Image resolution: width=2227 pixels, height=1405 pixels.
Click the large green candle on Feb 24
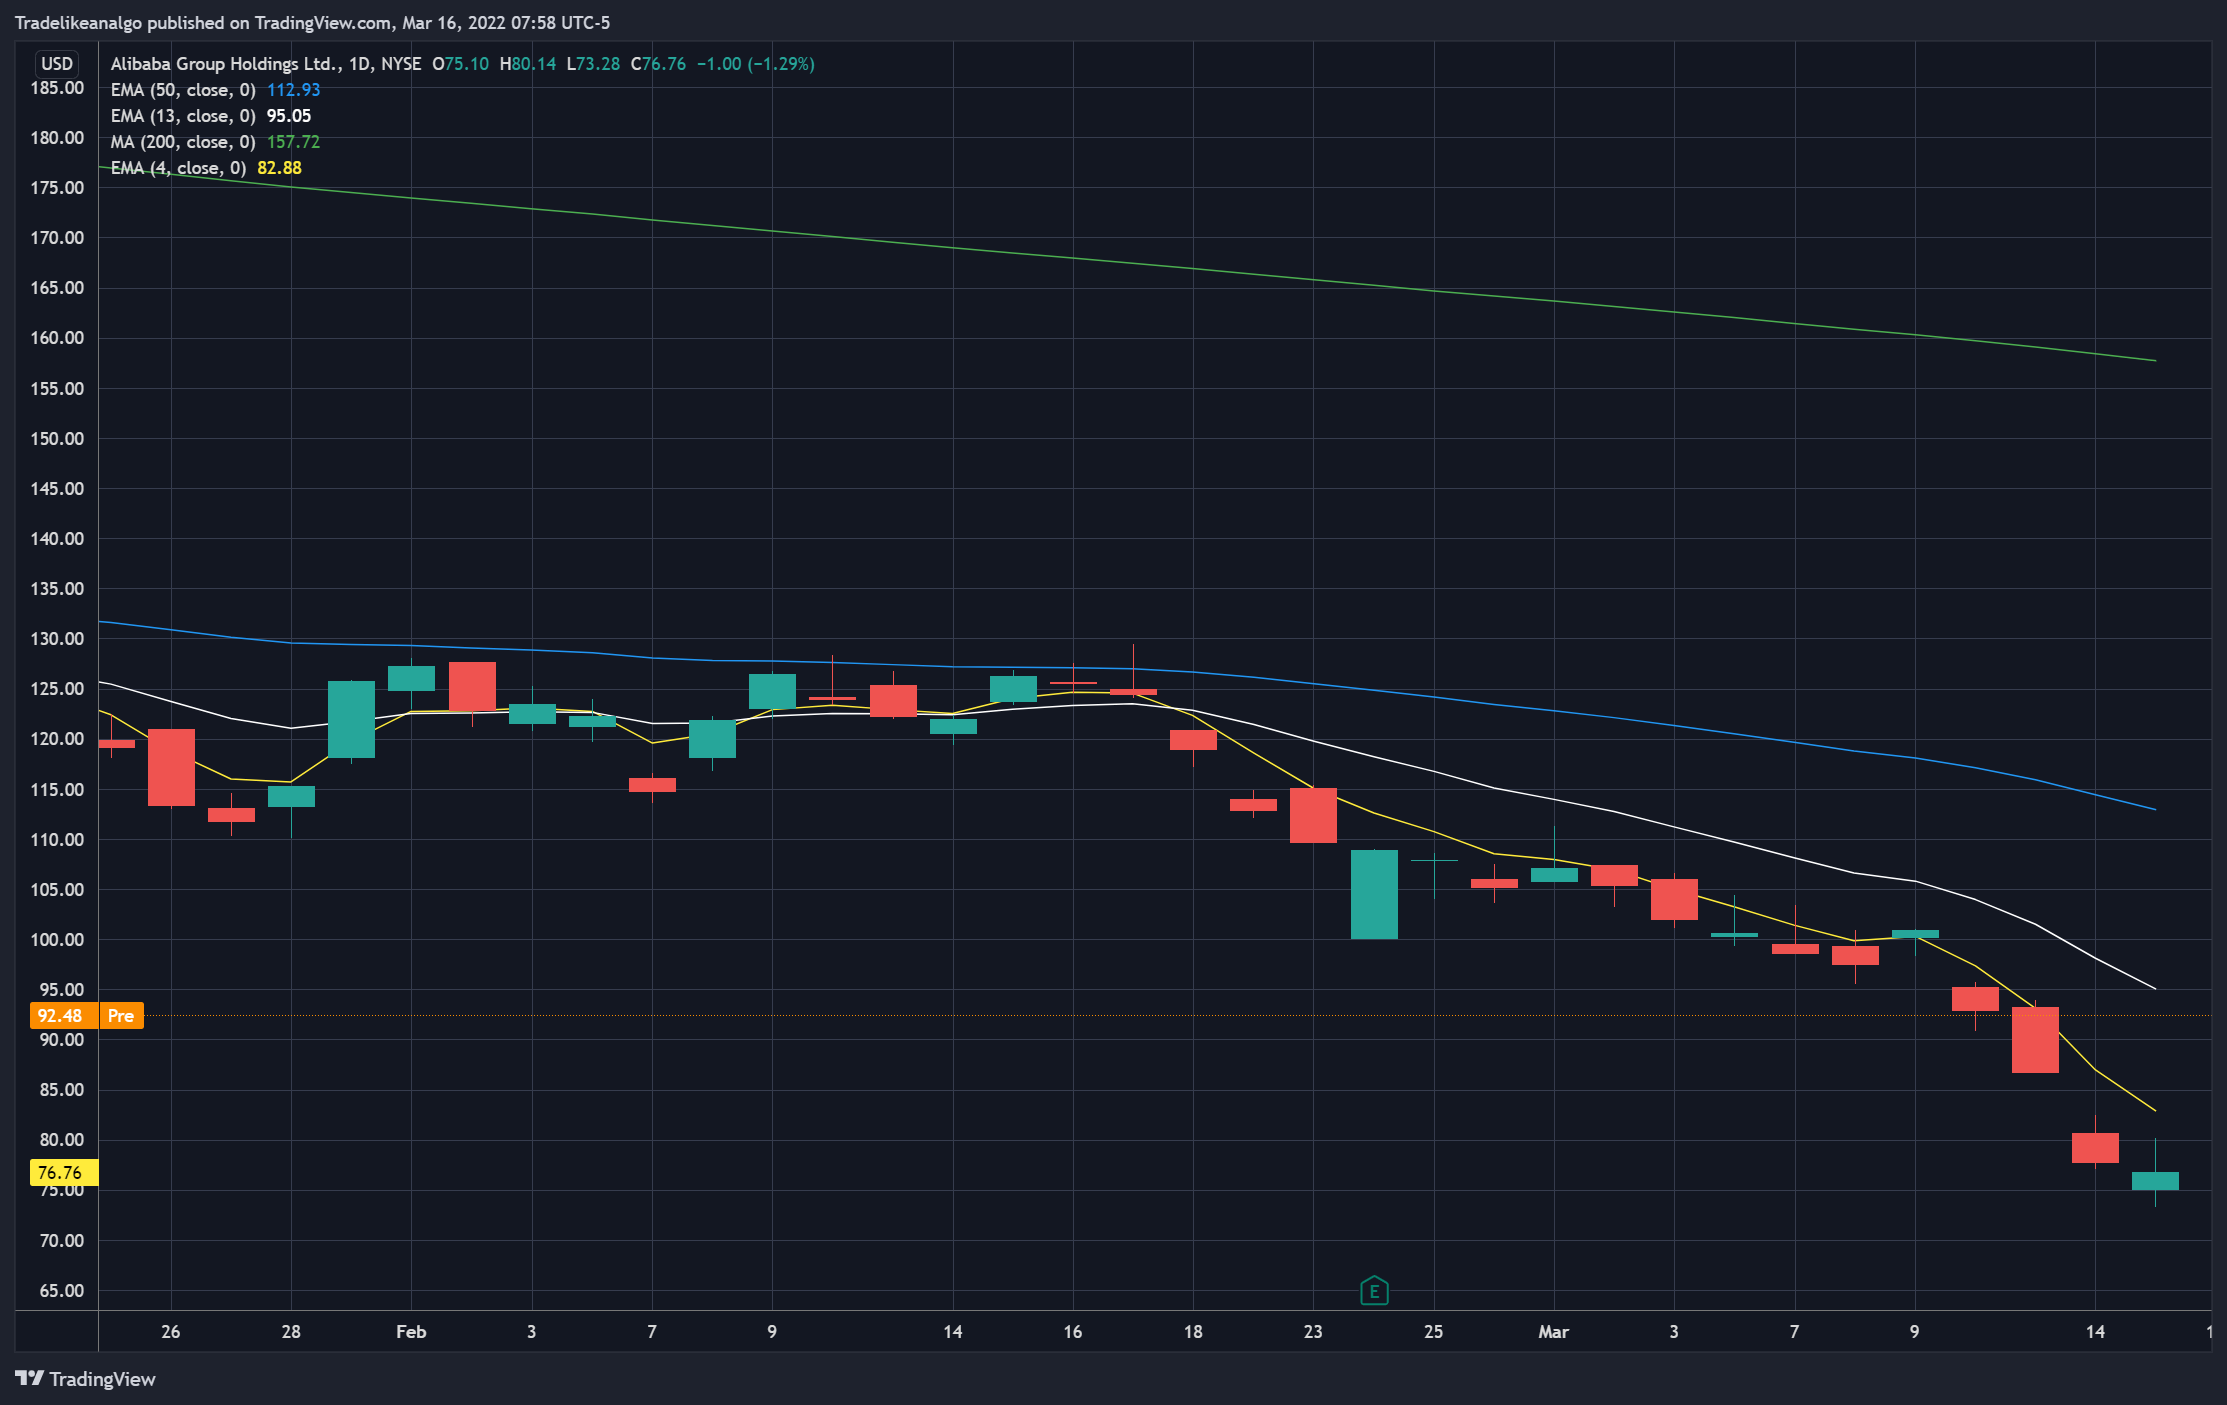pyautogui.click(x=1374, y=894)
